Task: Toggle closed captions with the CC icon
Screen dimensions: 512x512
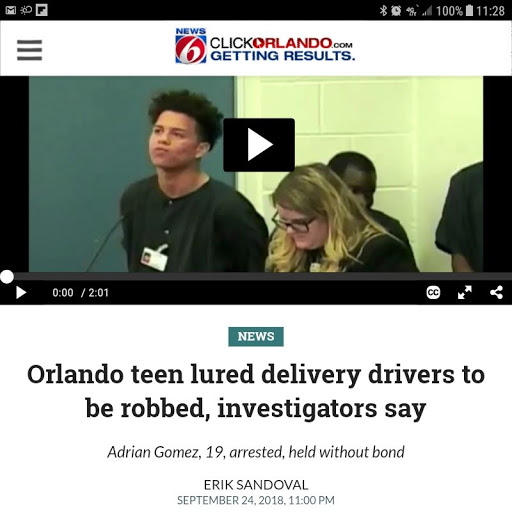Action: coord(433,292)
